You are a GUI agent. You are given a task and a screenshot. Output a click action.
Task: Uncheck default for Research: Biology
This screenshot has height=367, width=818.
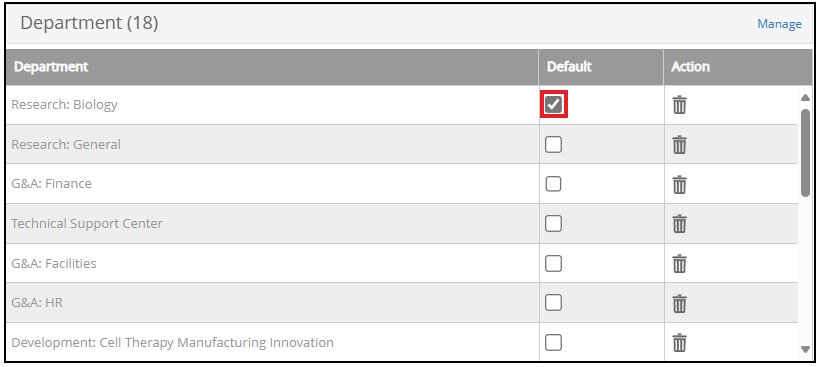(554, 104)
